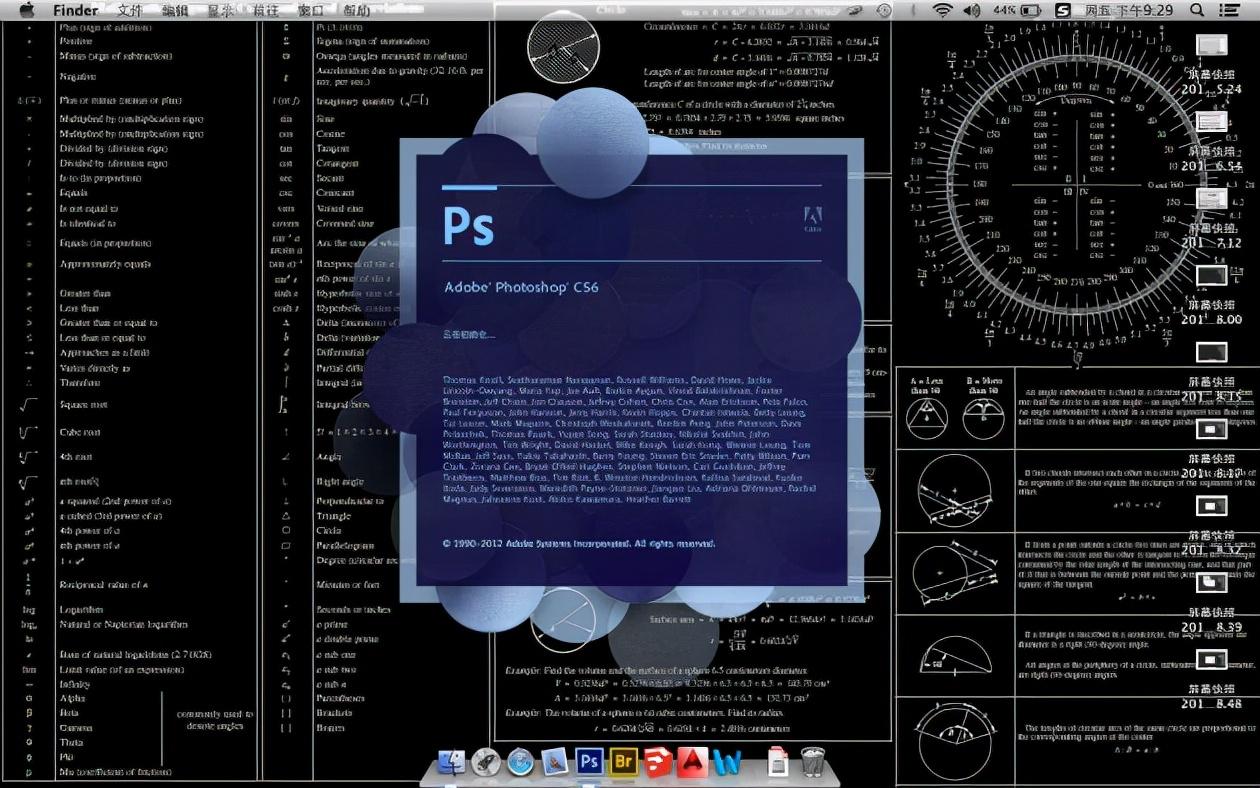
Task: Open the 文件 (File) menu
Action: [130, 10]
